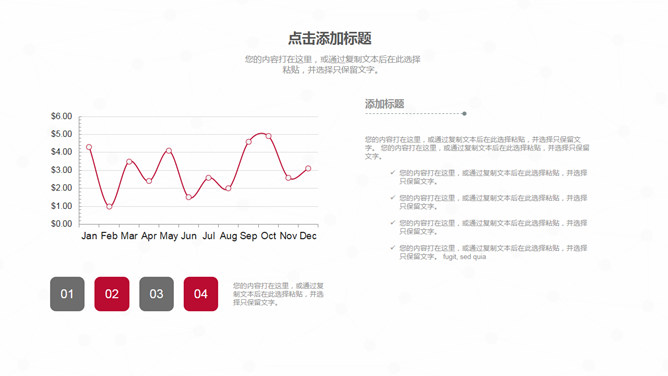Select the red 04 square
668x376 pixels.
(x=201, y=294)
